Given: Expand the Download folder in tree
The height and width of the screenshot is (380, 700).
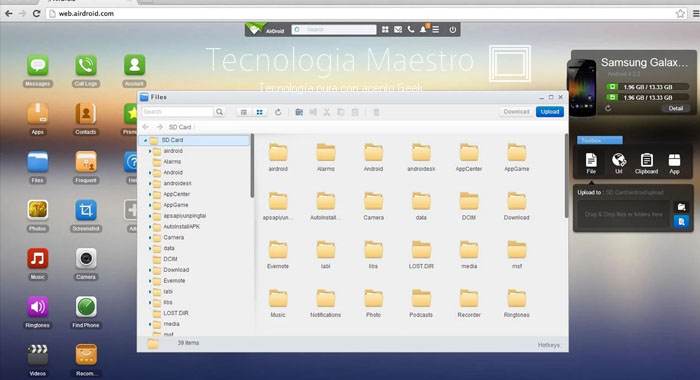Looking at the screenshot, I should click(150, 270).
